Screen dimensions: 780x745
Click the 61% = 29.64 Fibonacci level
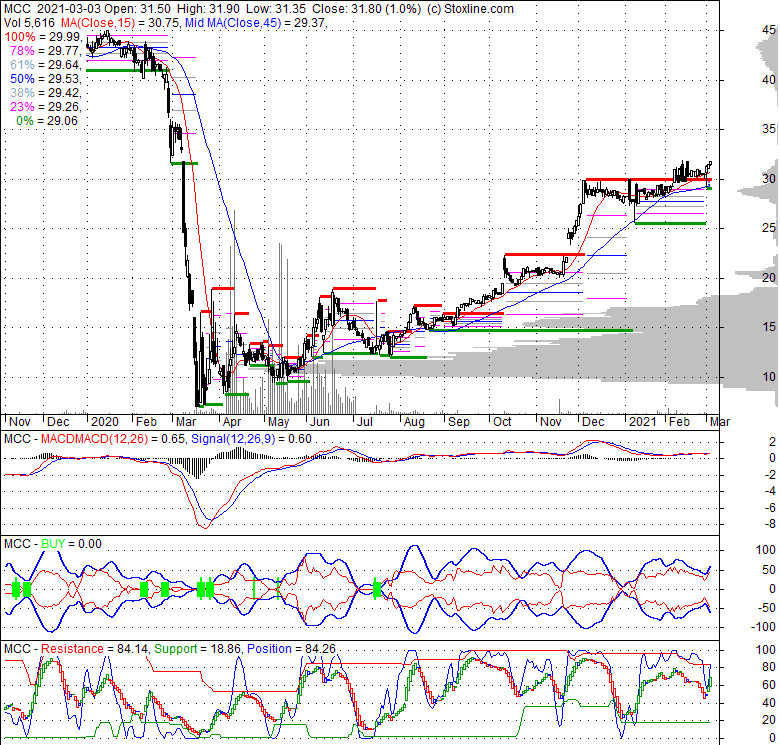[46, 65]
